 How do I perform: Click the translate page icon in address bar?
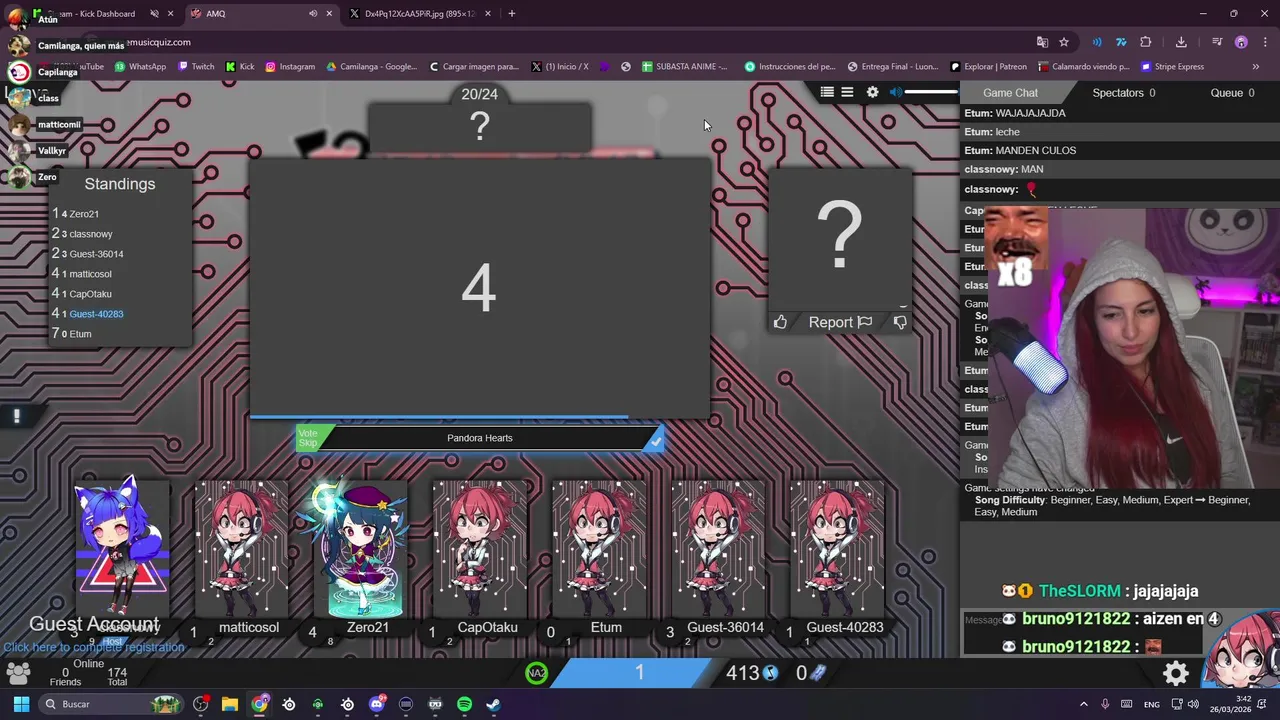click(x=1042, y=42)
